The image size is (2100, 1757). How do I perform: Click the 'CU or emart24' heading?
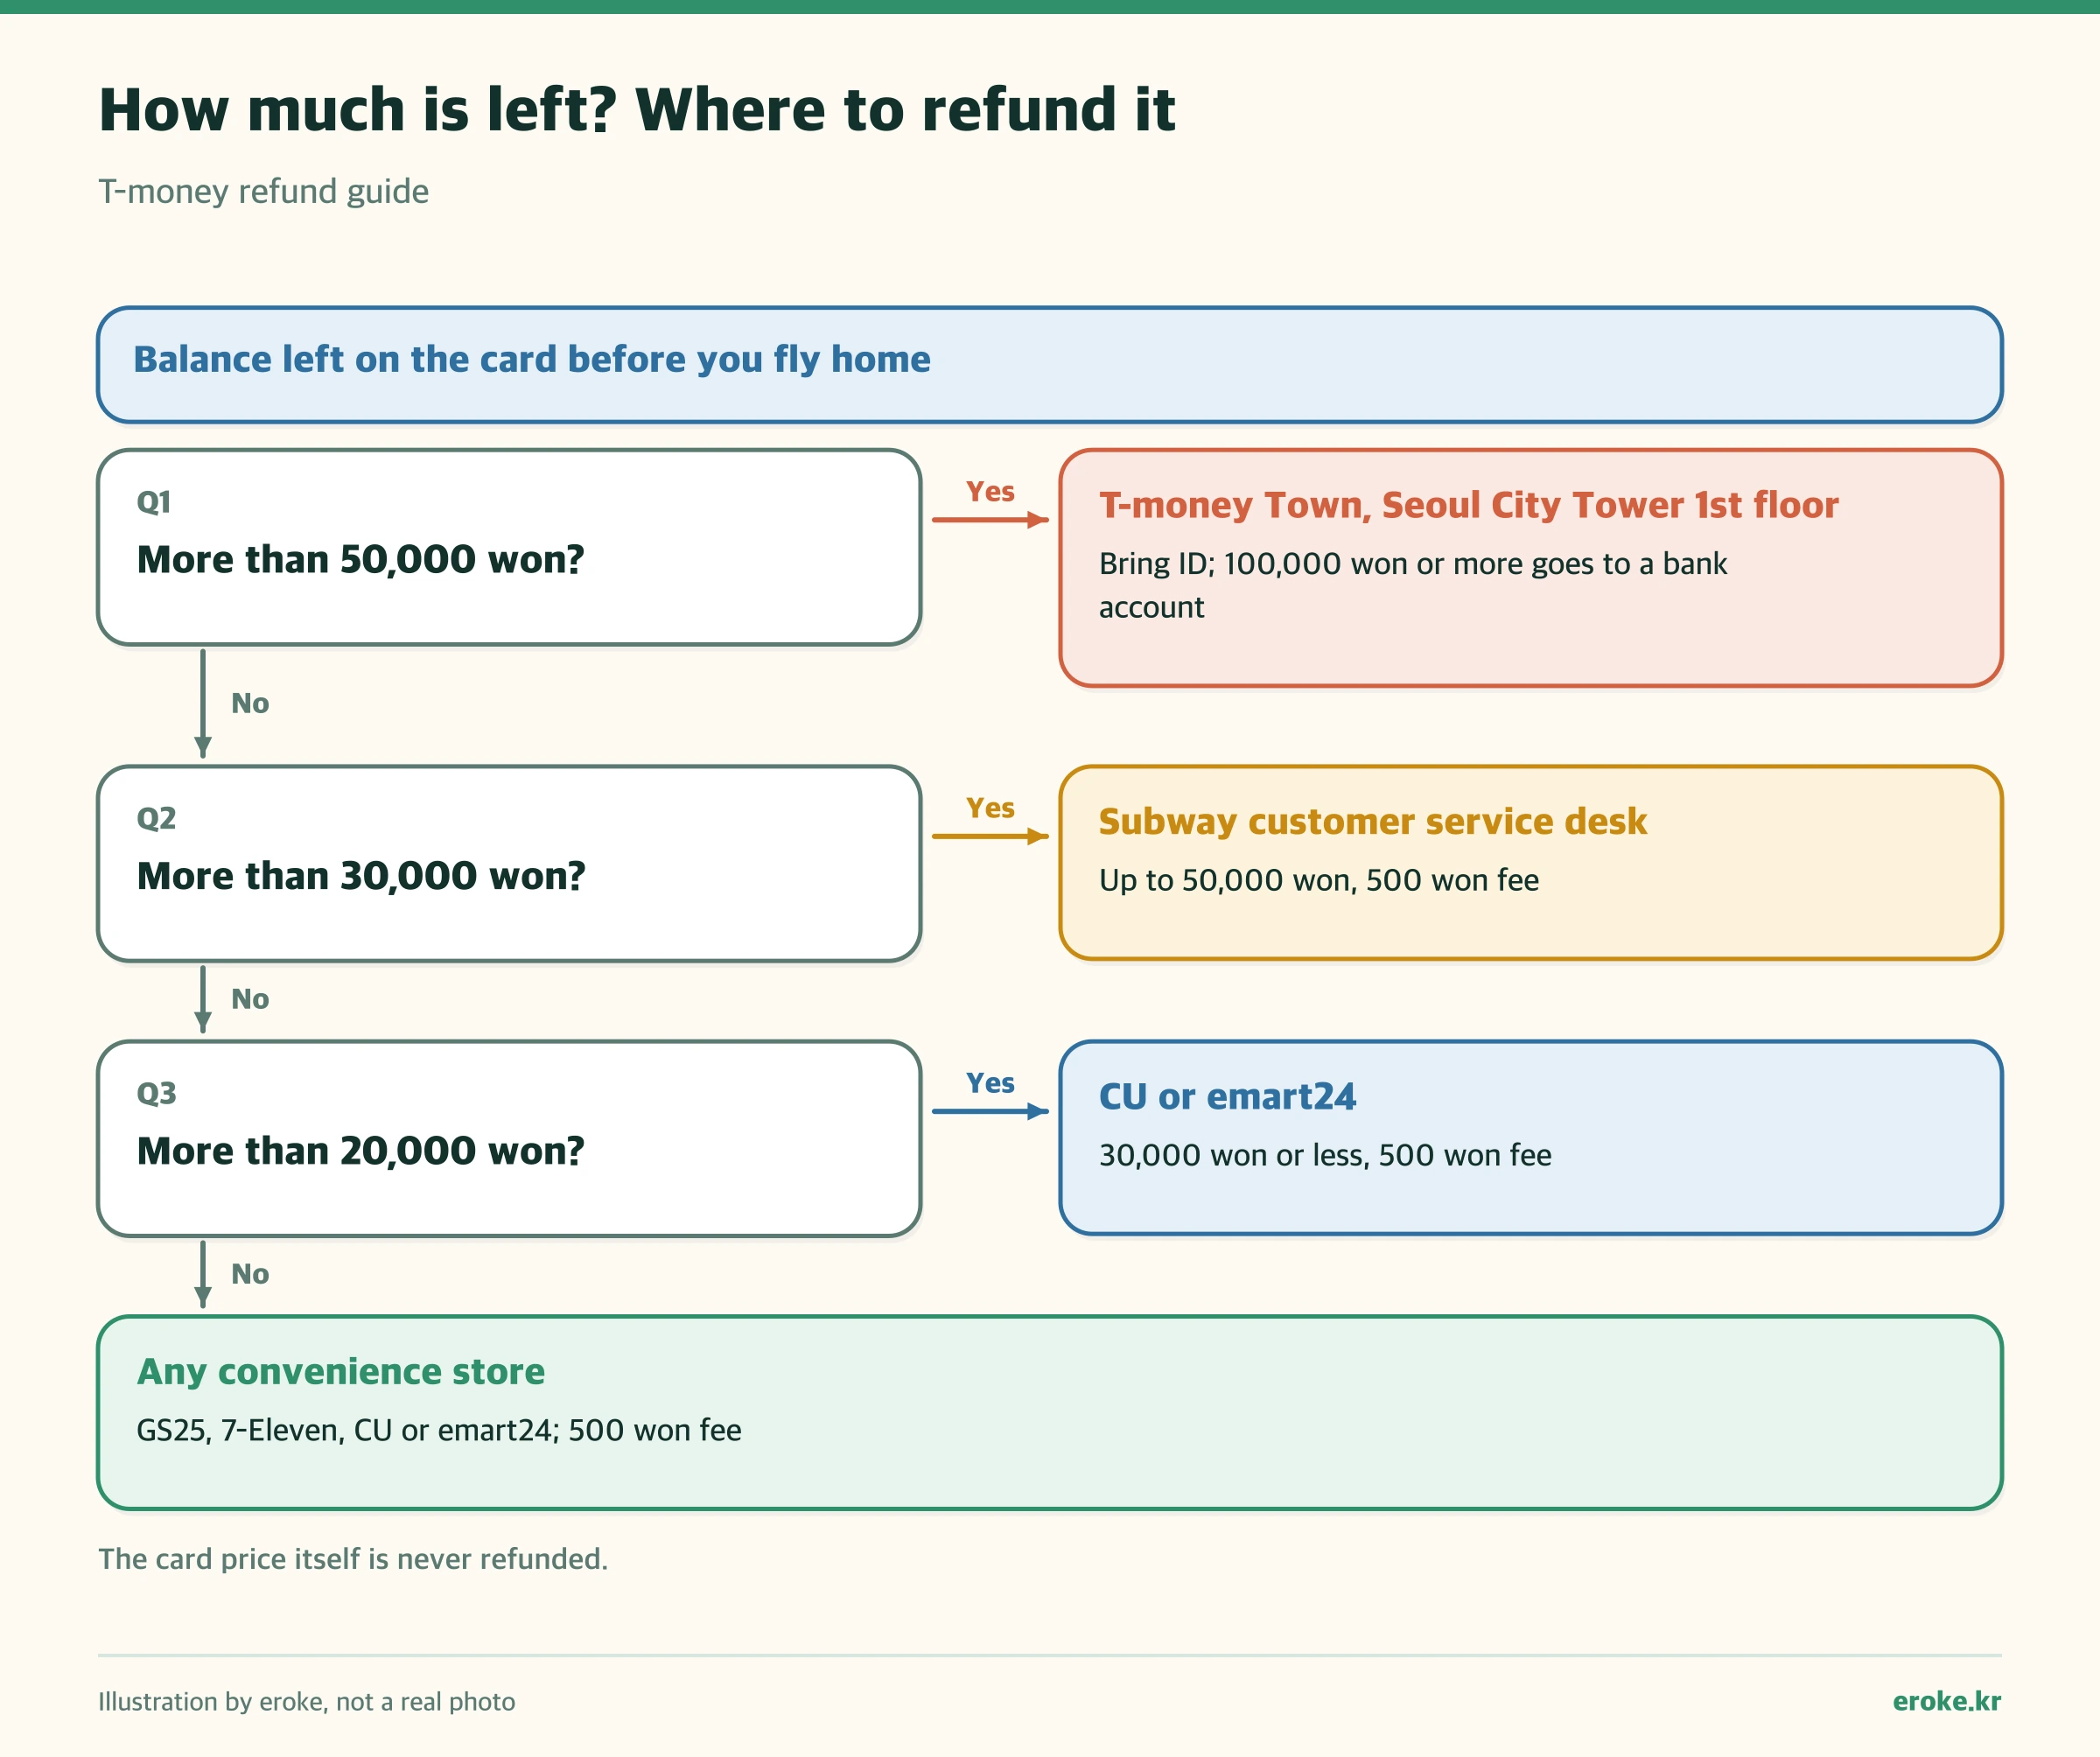pyautogui.click(x=1227, y=1097)
